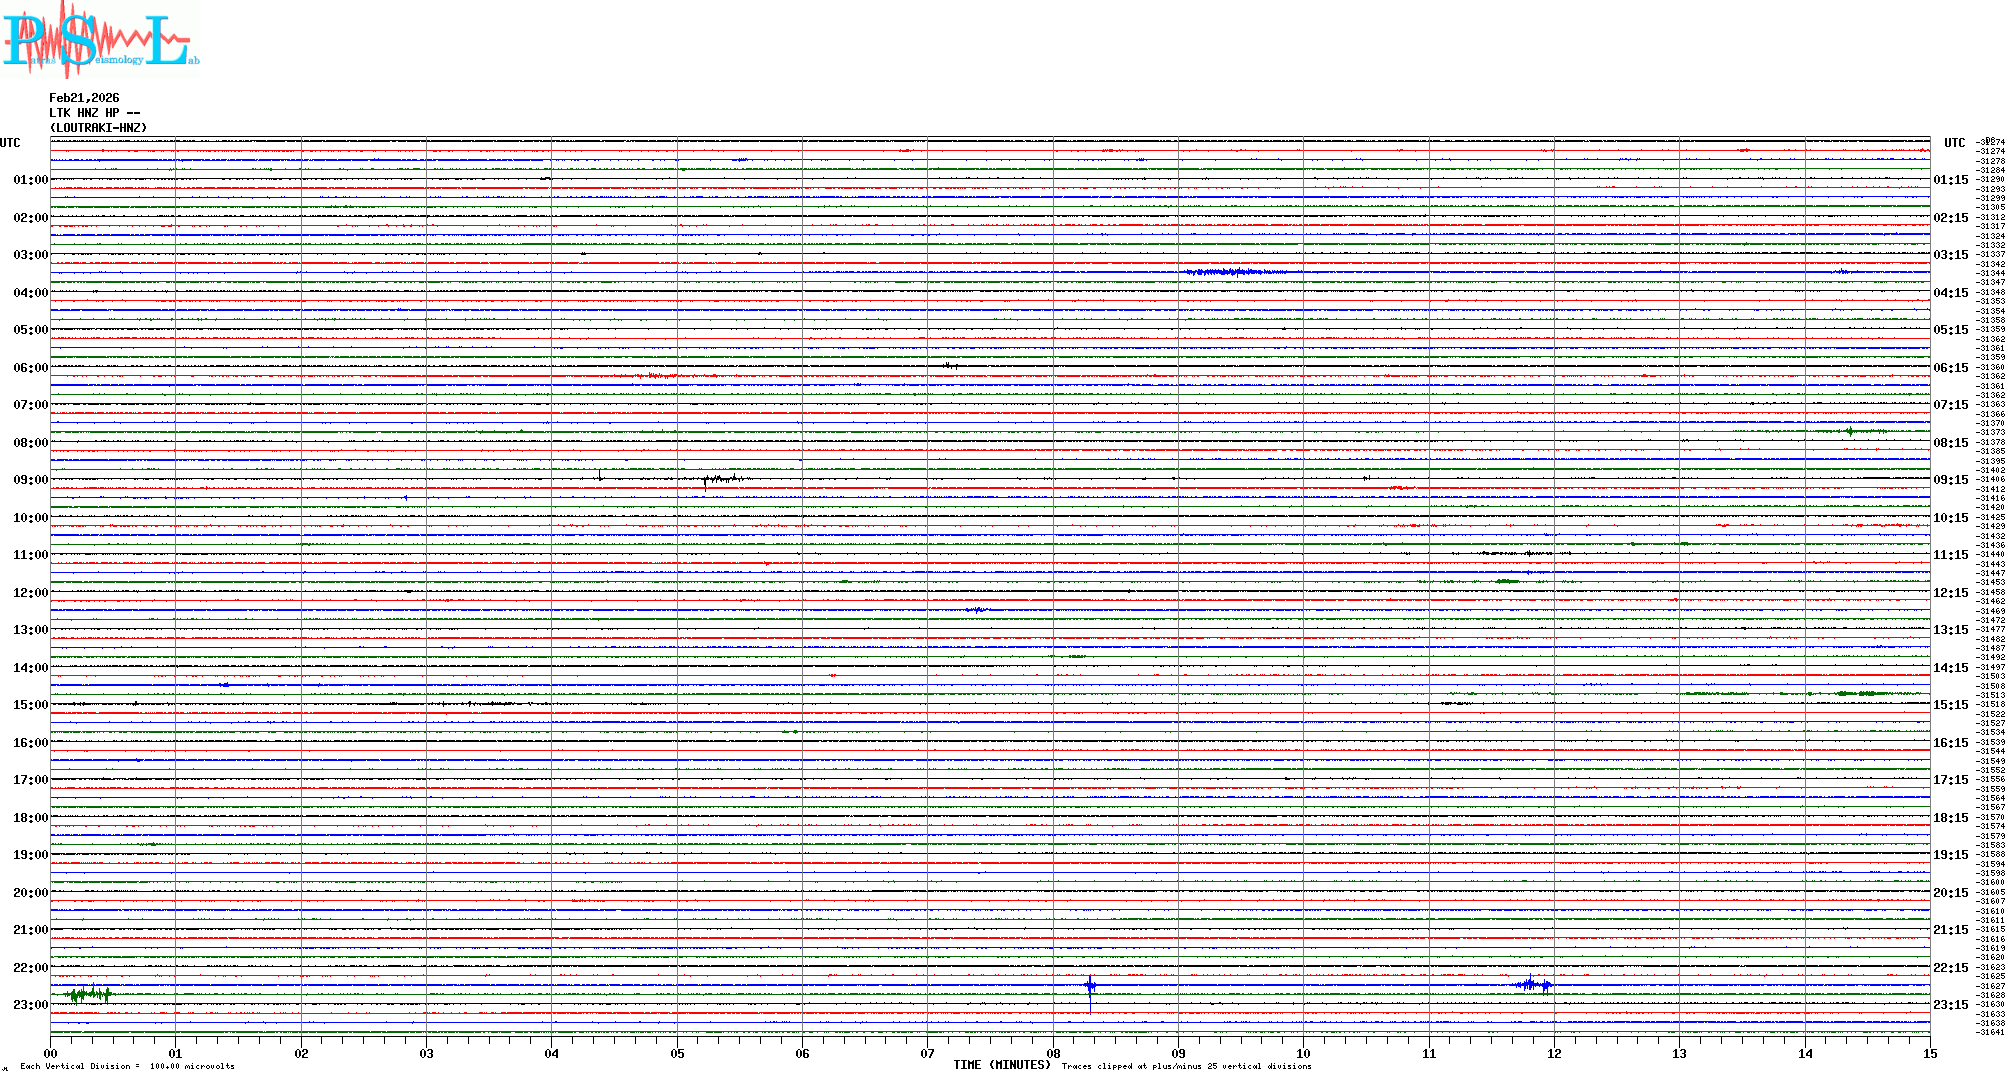Click minute 00 tick on bottom axis

coord(51,1053)
